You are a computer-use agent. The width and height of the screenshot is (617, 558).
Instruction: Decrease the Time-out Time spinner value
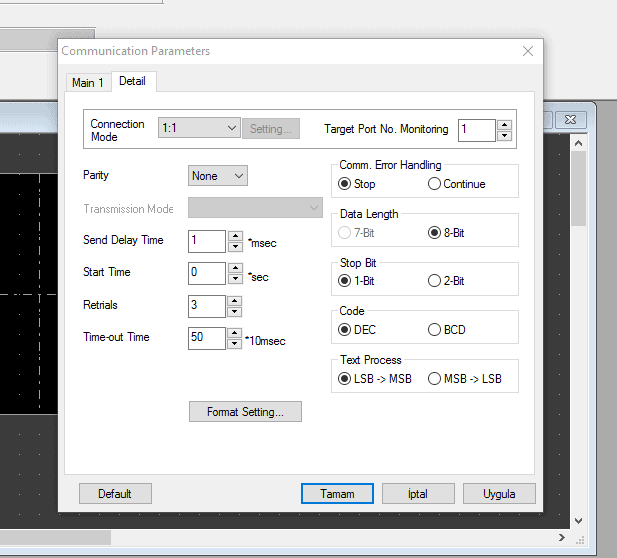pos(235,343)
